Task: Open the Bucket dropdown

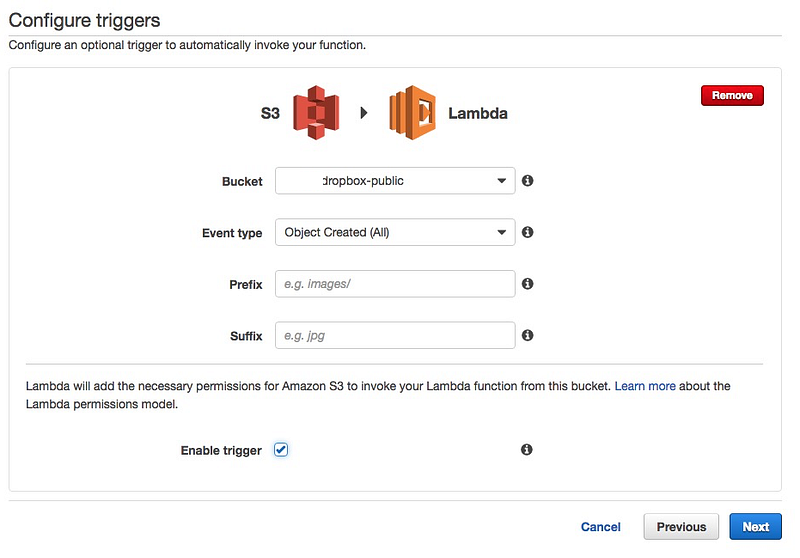Action: pos(395,181)
